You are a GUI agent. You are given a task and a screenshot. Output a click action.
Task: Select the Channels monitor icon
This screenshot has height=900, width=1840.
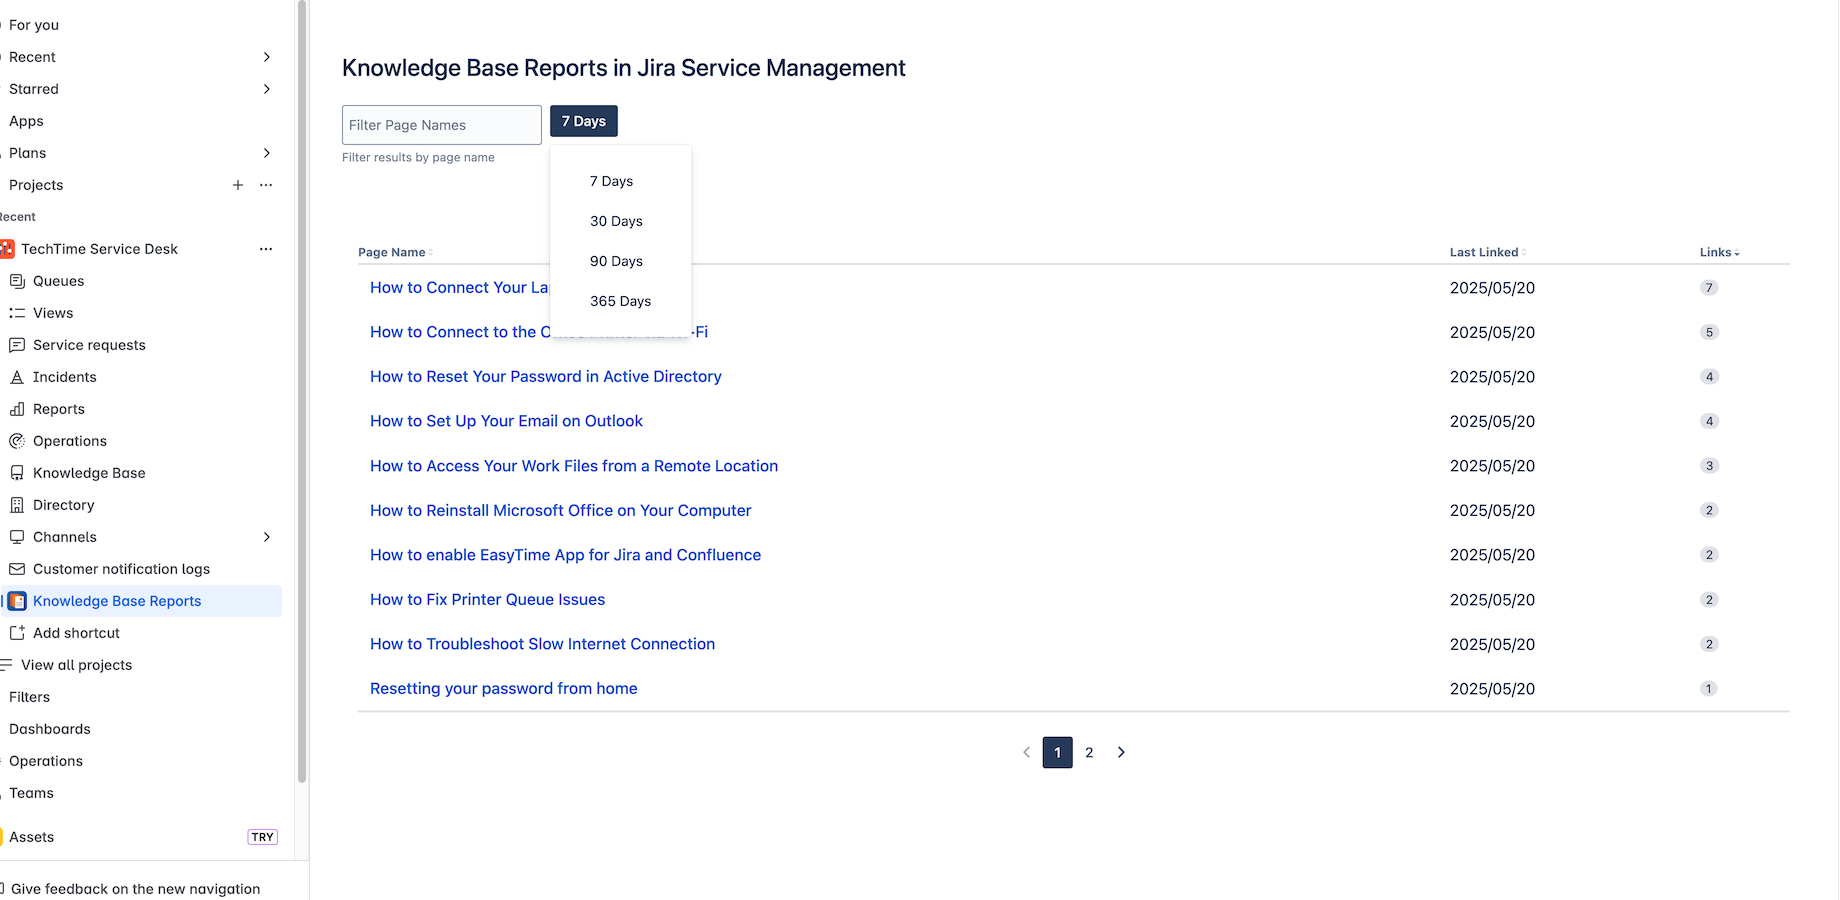pyautogui.click(x=17, y=537)
